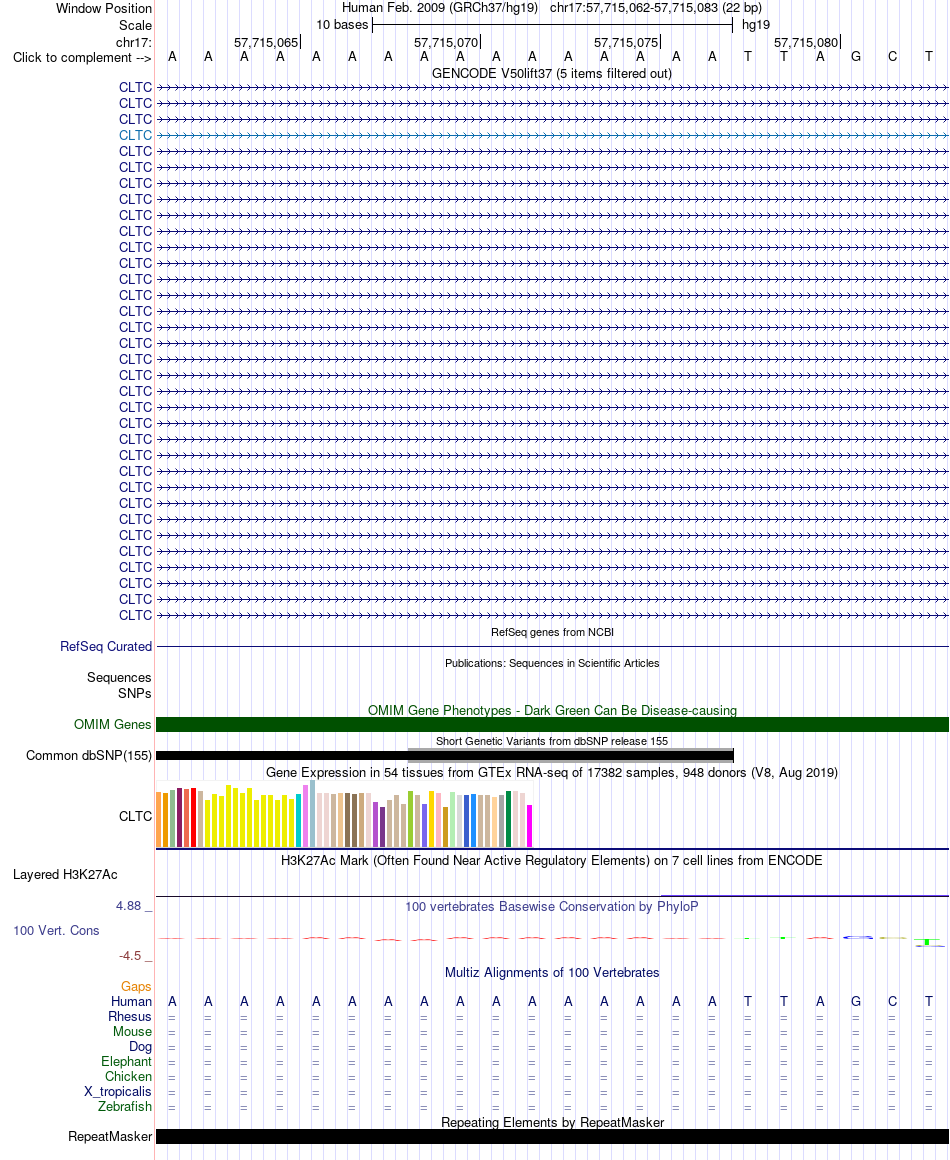
Task: Select the Elephant alignment row label
Action: 127,1062
